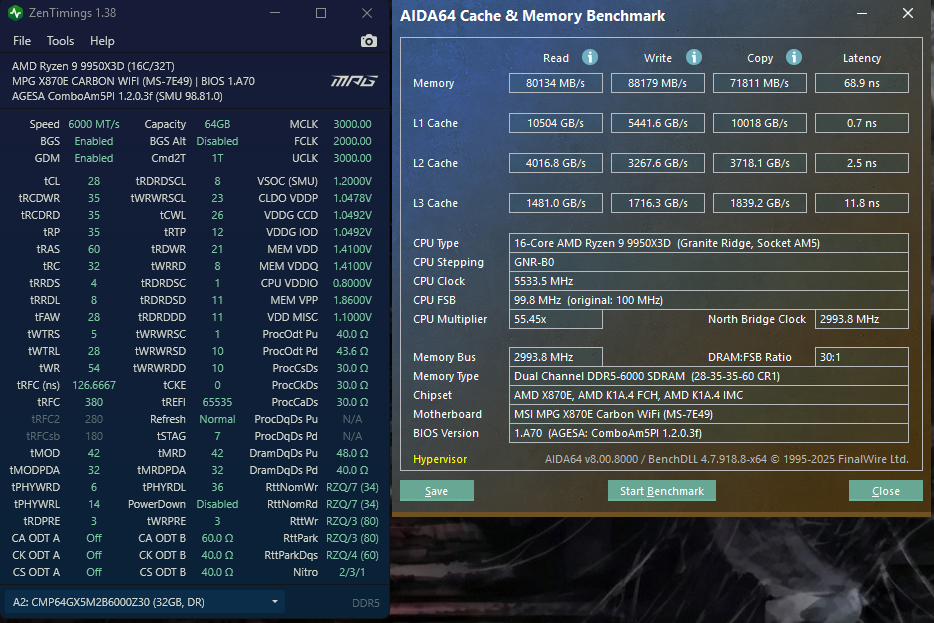The image size is (934, 623).
Task: Click VSOC (SMU) value 1.2000V
Action: pos(352,181)
